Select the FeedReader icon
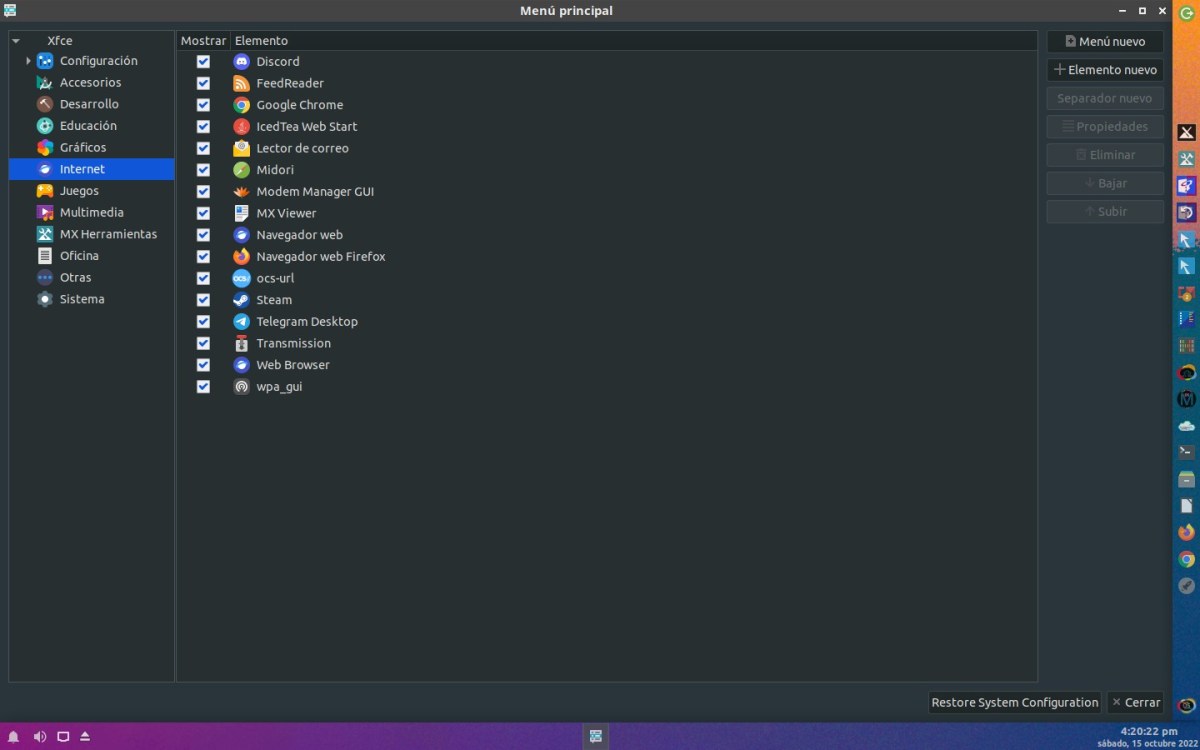 coord(241,84)
